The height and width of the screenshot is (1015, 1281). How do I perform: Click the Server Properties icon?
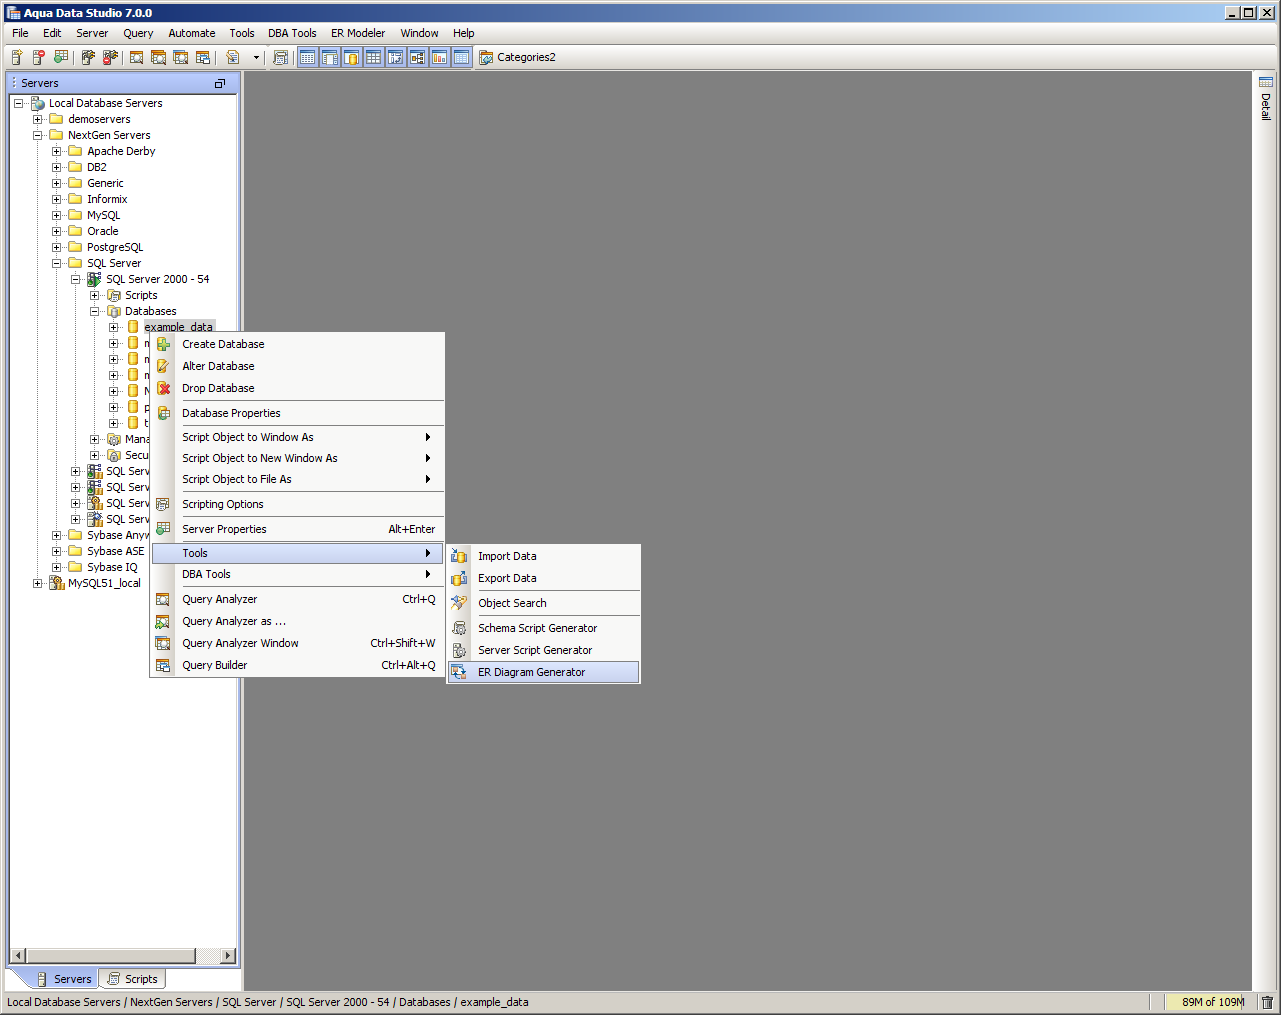coord(163,529)
